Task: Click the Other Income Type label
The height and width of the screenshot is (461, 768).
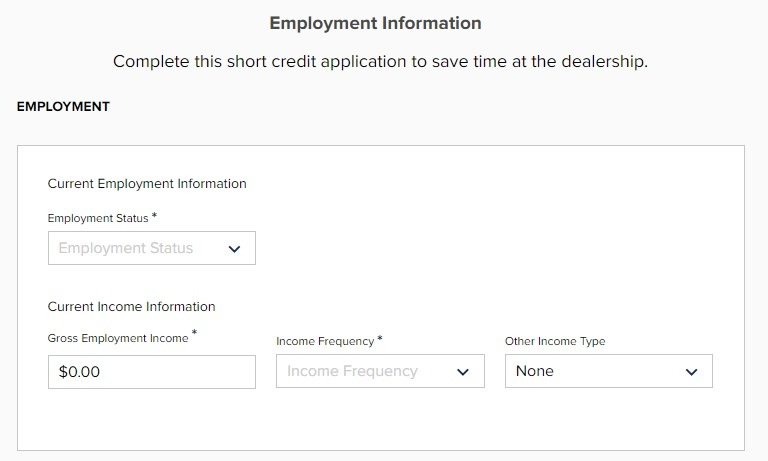Action: tap(555, 341)
